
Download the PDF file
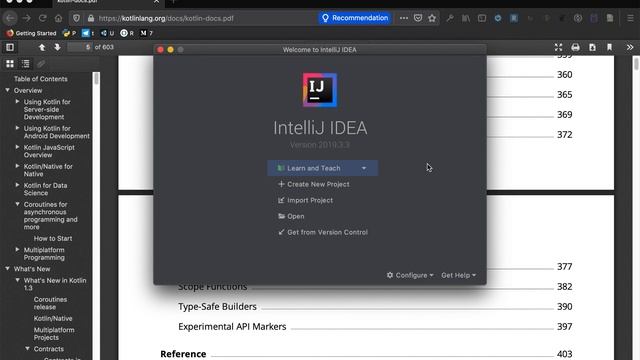592,47
